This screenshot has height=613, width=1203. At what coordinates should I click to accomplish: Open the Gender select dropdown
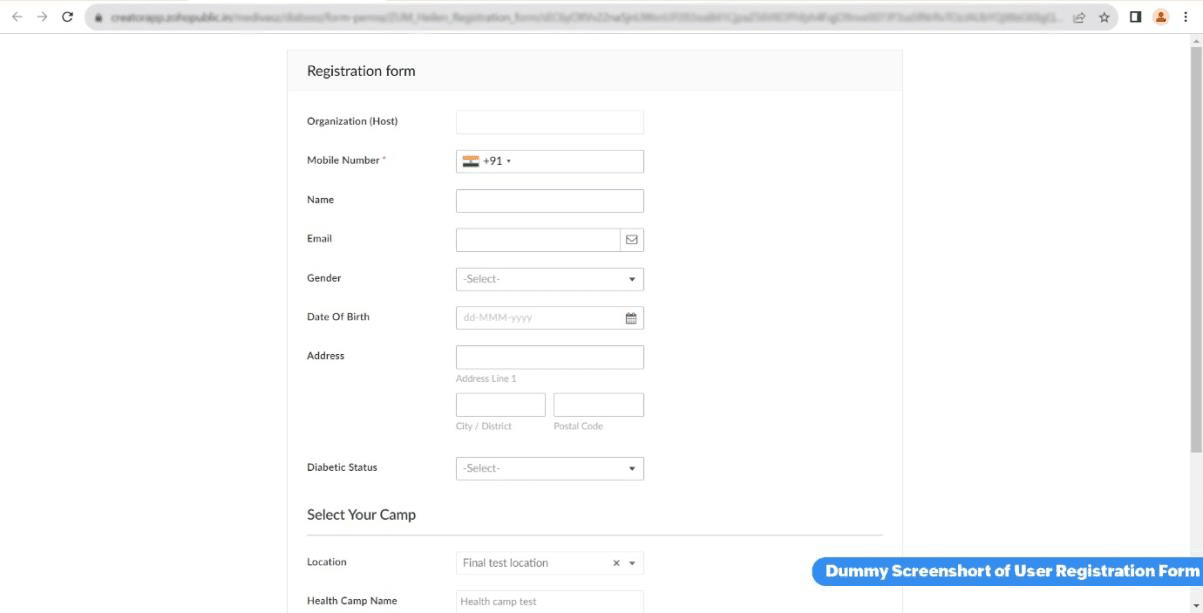[x=550, y=279]
